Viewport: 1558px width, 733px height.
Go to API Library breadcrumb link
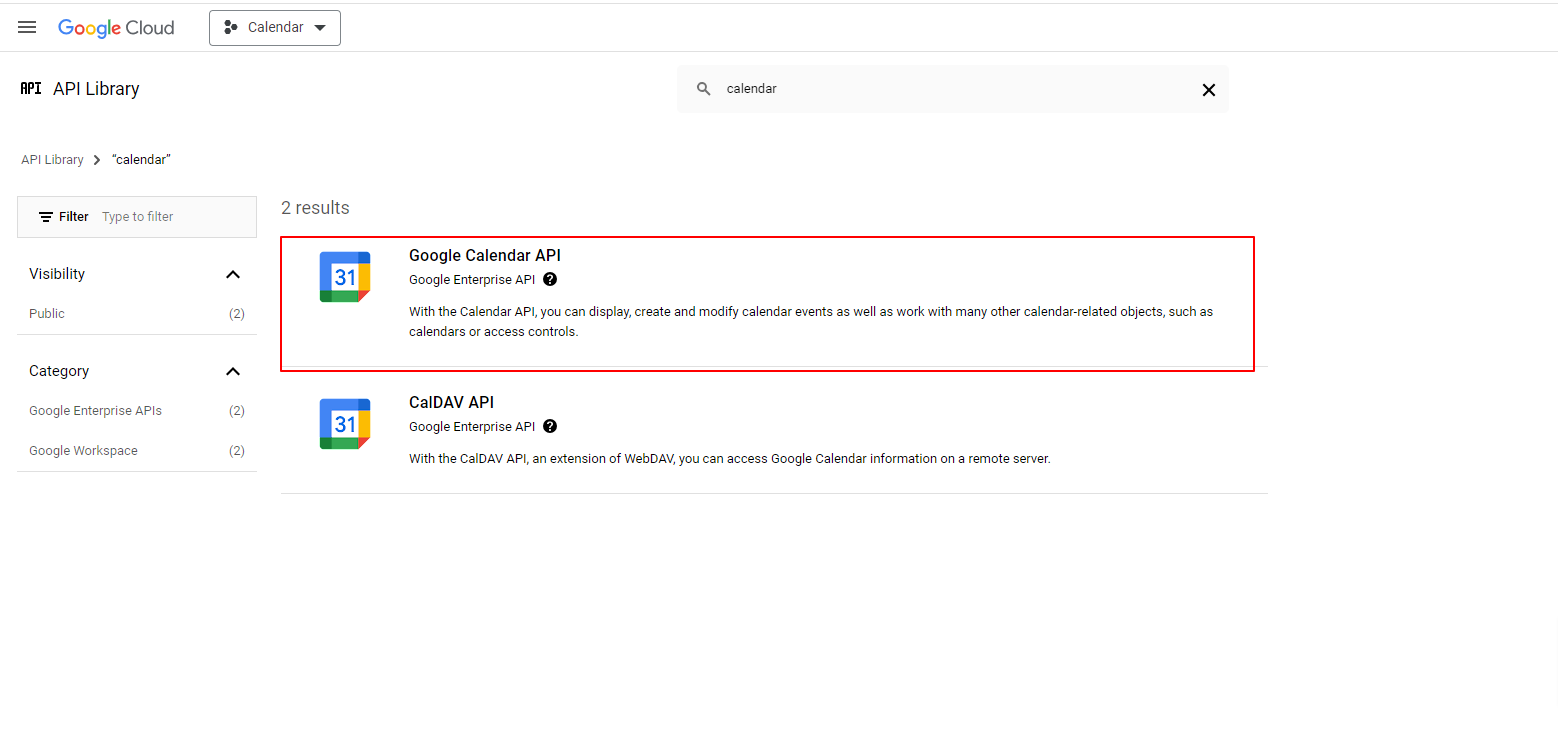tap(52, 160)
